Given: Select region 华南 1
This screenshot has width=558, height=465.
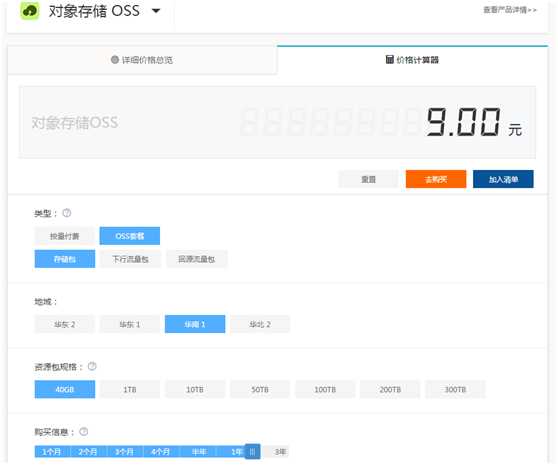Looking at the screenshot, I should pyautogui.click(x=195, y=324).
